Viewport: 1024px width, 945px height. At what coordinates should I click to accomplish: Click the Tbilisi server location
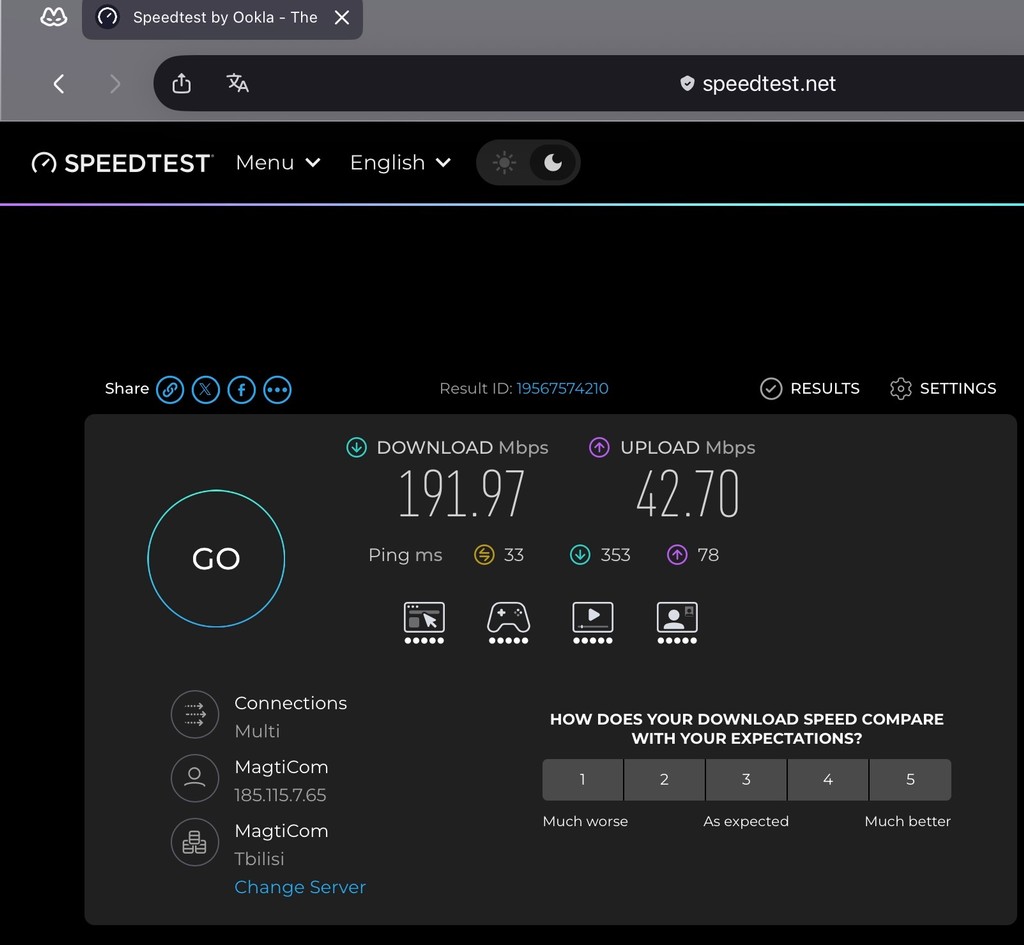(259, 859)
